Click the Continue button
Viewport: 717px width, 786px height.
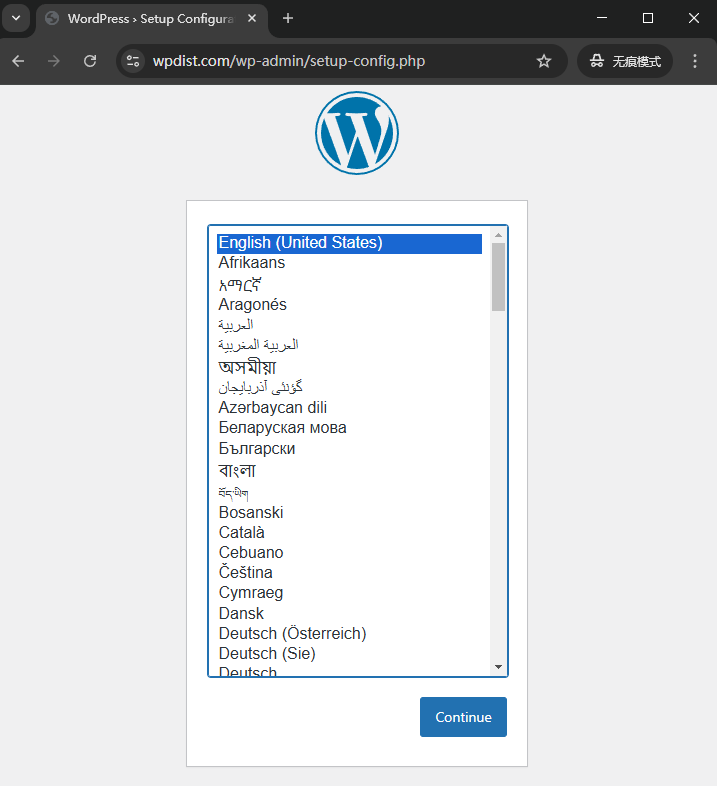click(x=463, y=717)
